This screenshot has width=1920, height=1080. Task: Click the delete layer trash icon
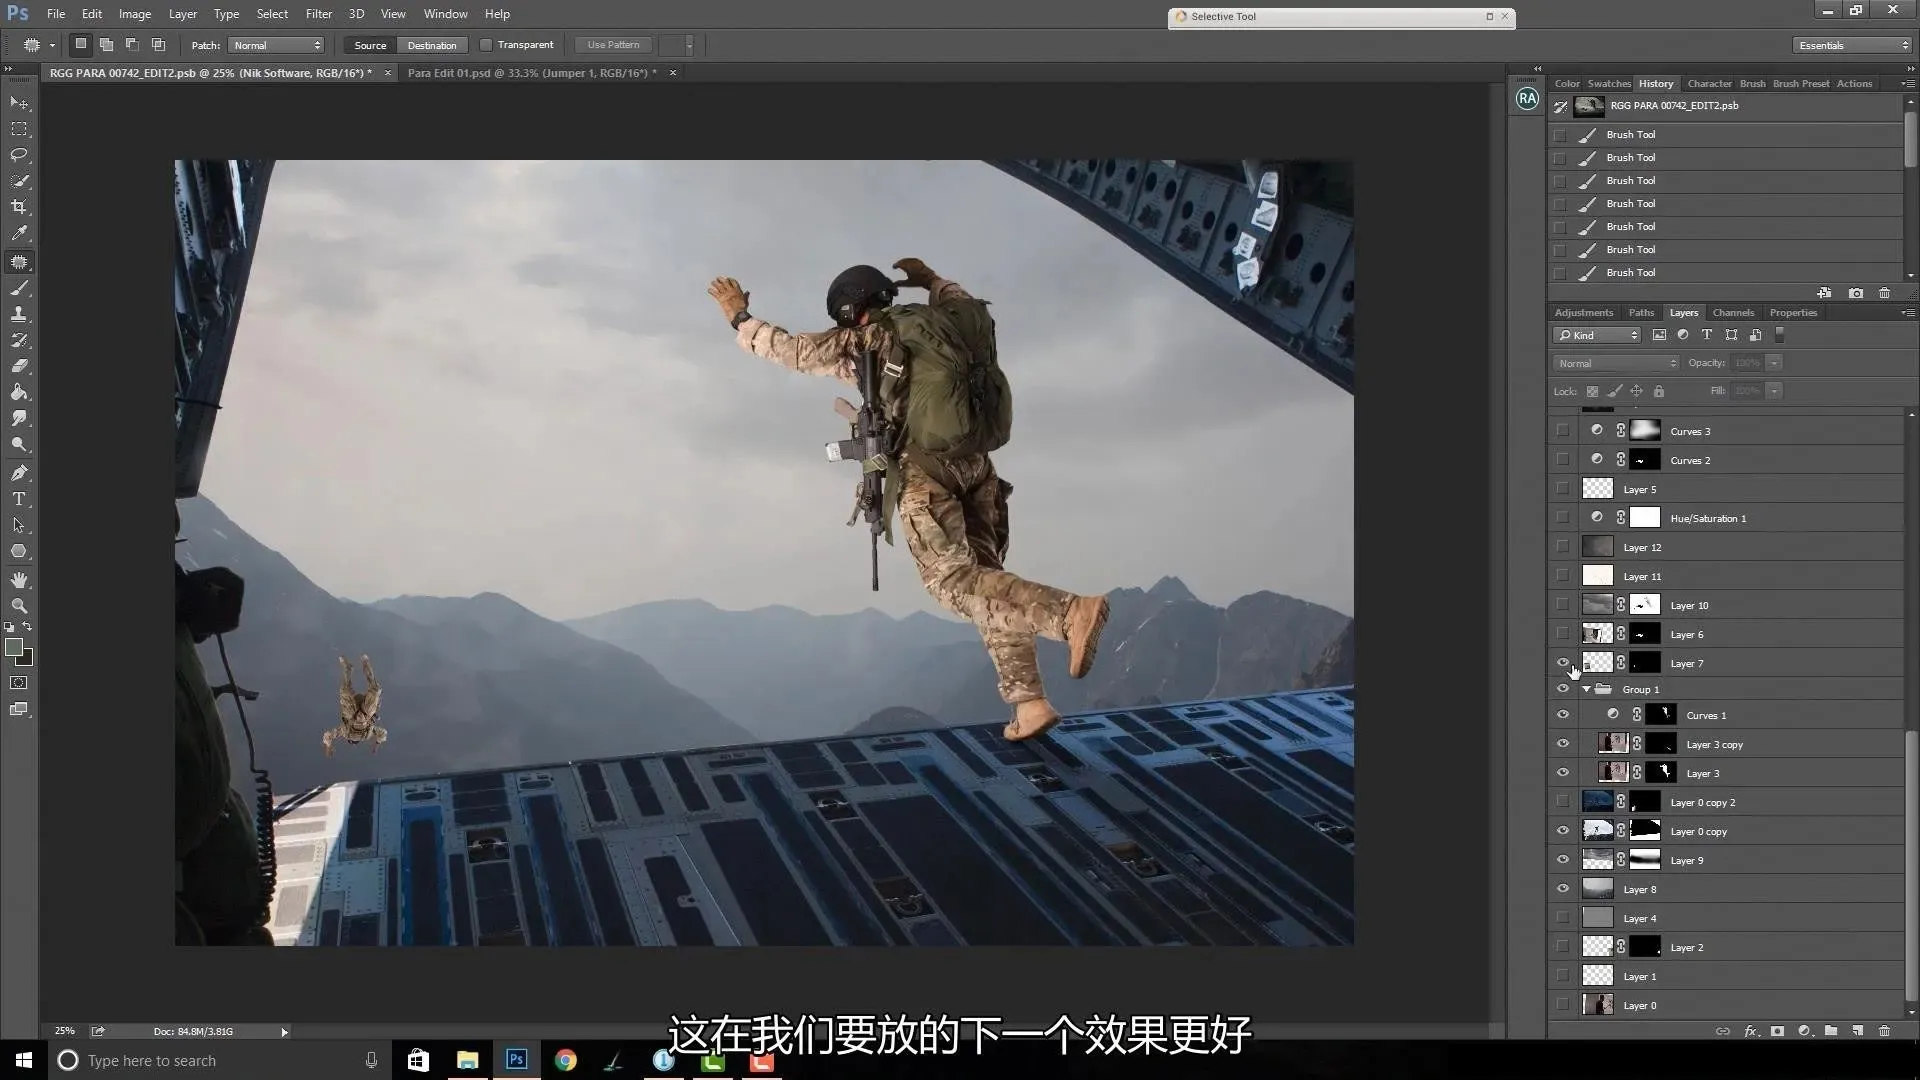pyautogui.click(x=1884, y=1031)
